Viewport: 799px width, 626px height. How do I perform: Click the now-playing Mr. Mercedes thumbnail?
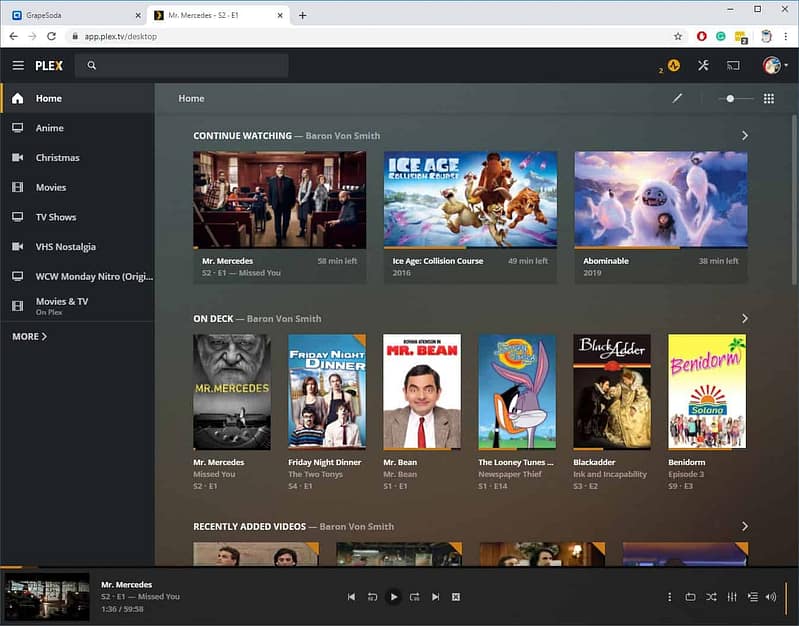tap(47, 597)
